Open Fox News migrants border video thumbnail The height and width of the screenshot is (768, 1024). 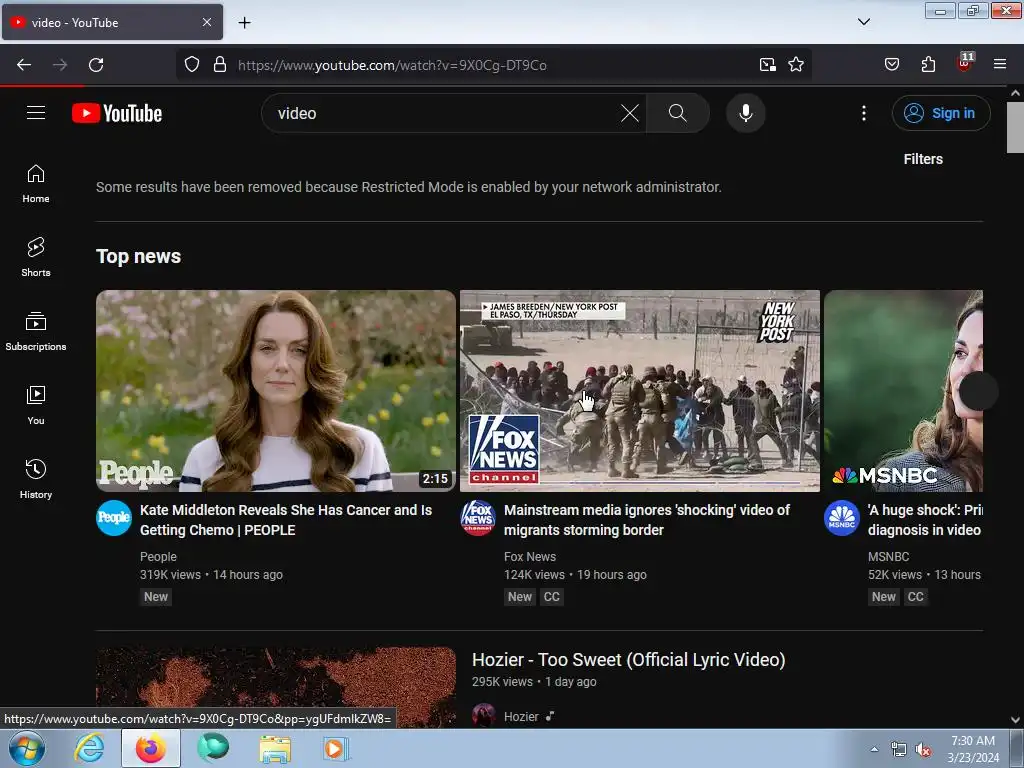click(x=639, y=391)
